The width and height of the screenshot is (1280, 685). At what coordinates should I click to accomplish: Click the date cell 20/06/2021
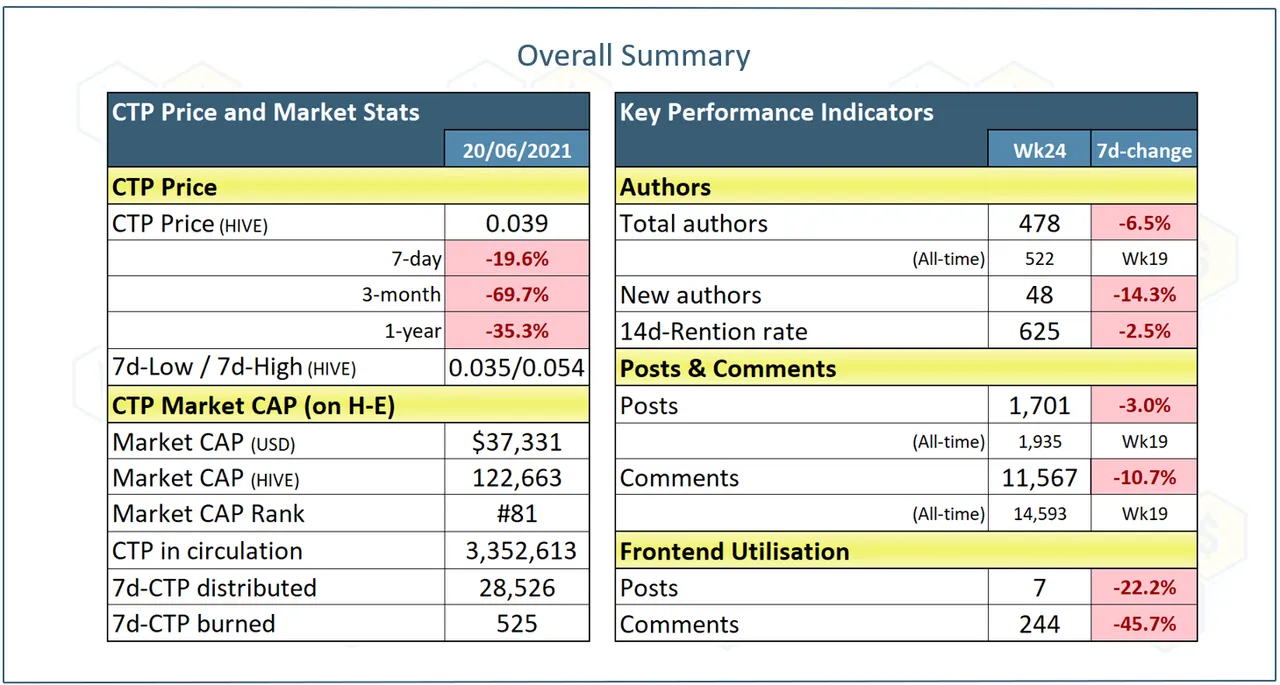pos(517,151)
